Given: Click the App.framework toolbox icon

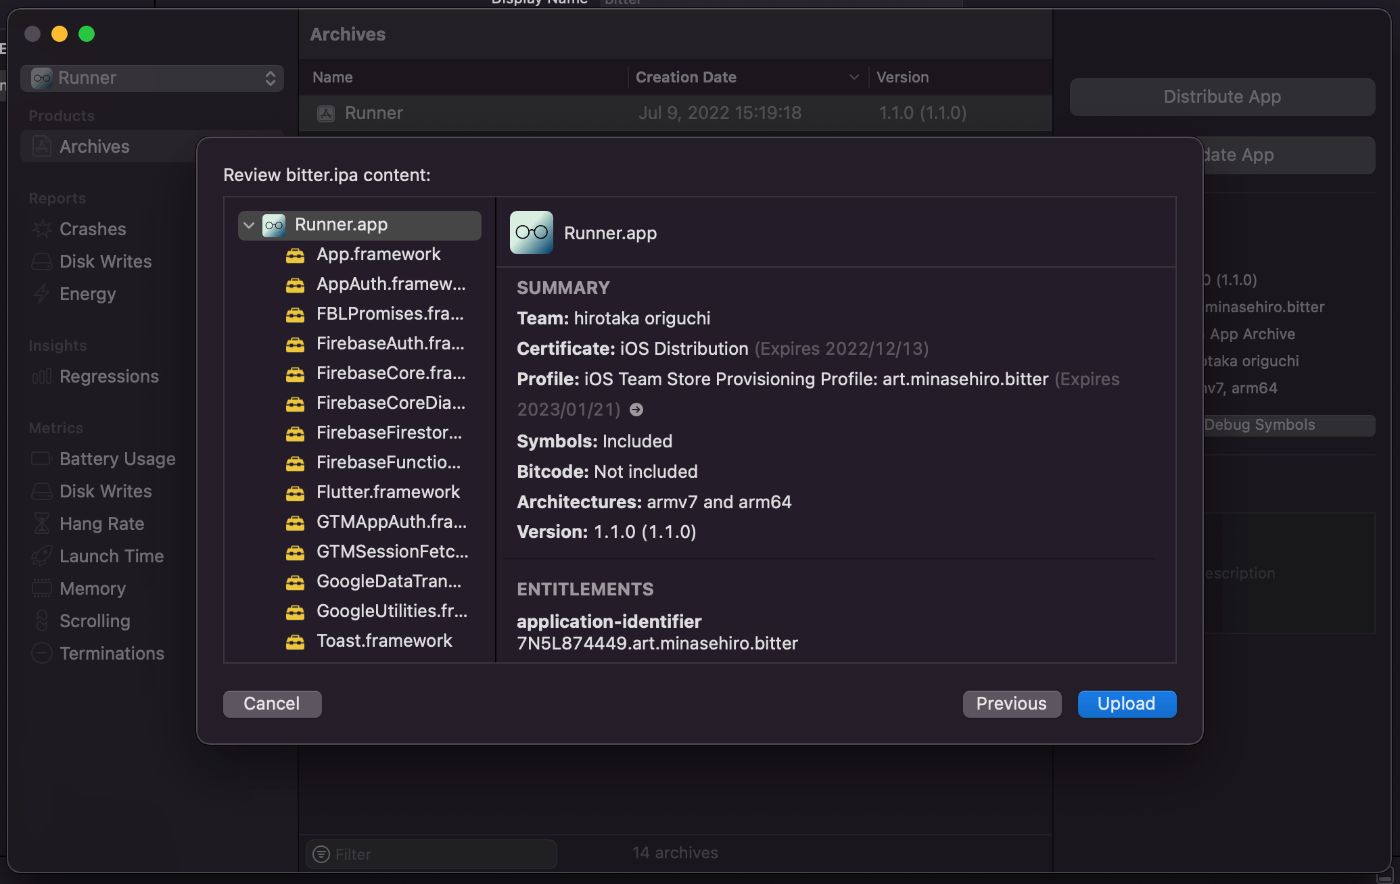Looking at the screenshot, I should click(295, 255).
